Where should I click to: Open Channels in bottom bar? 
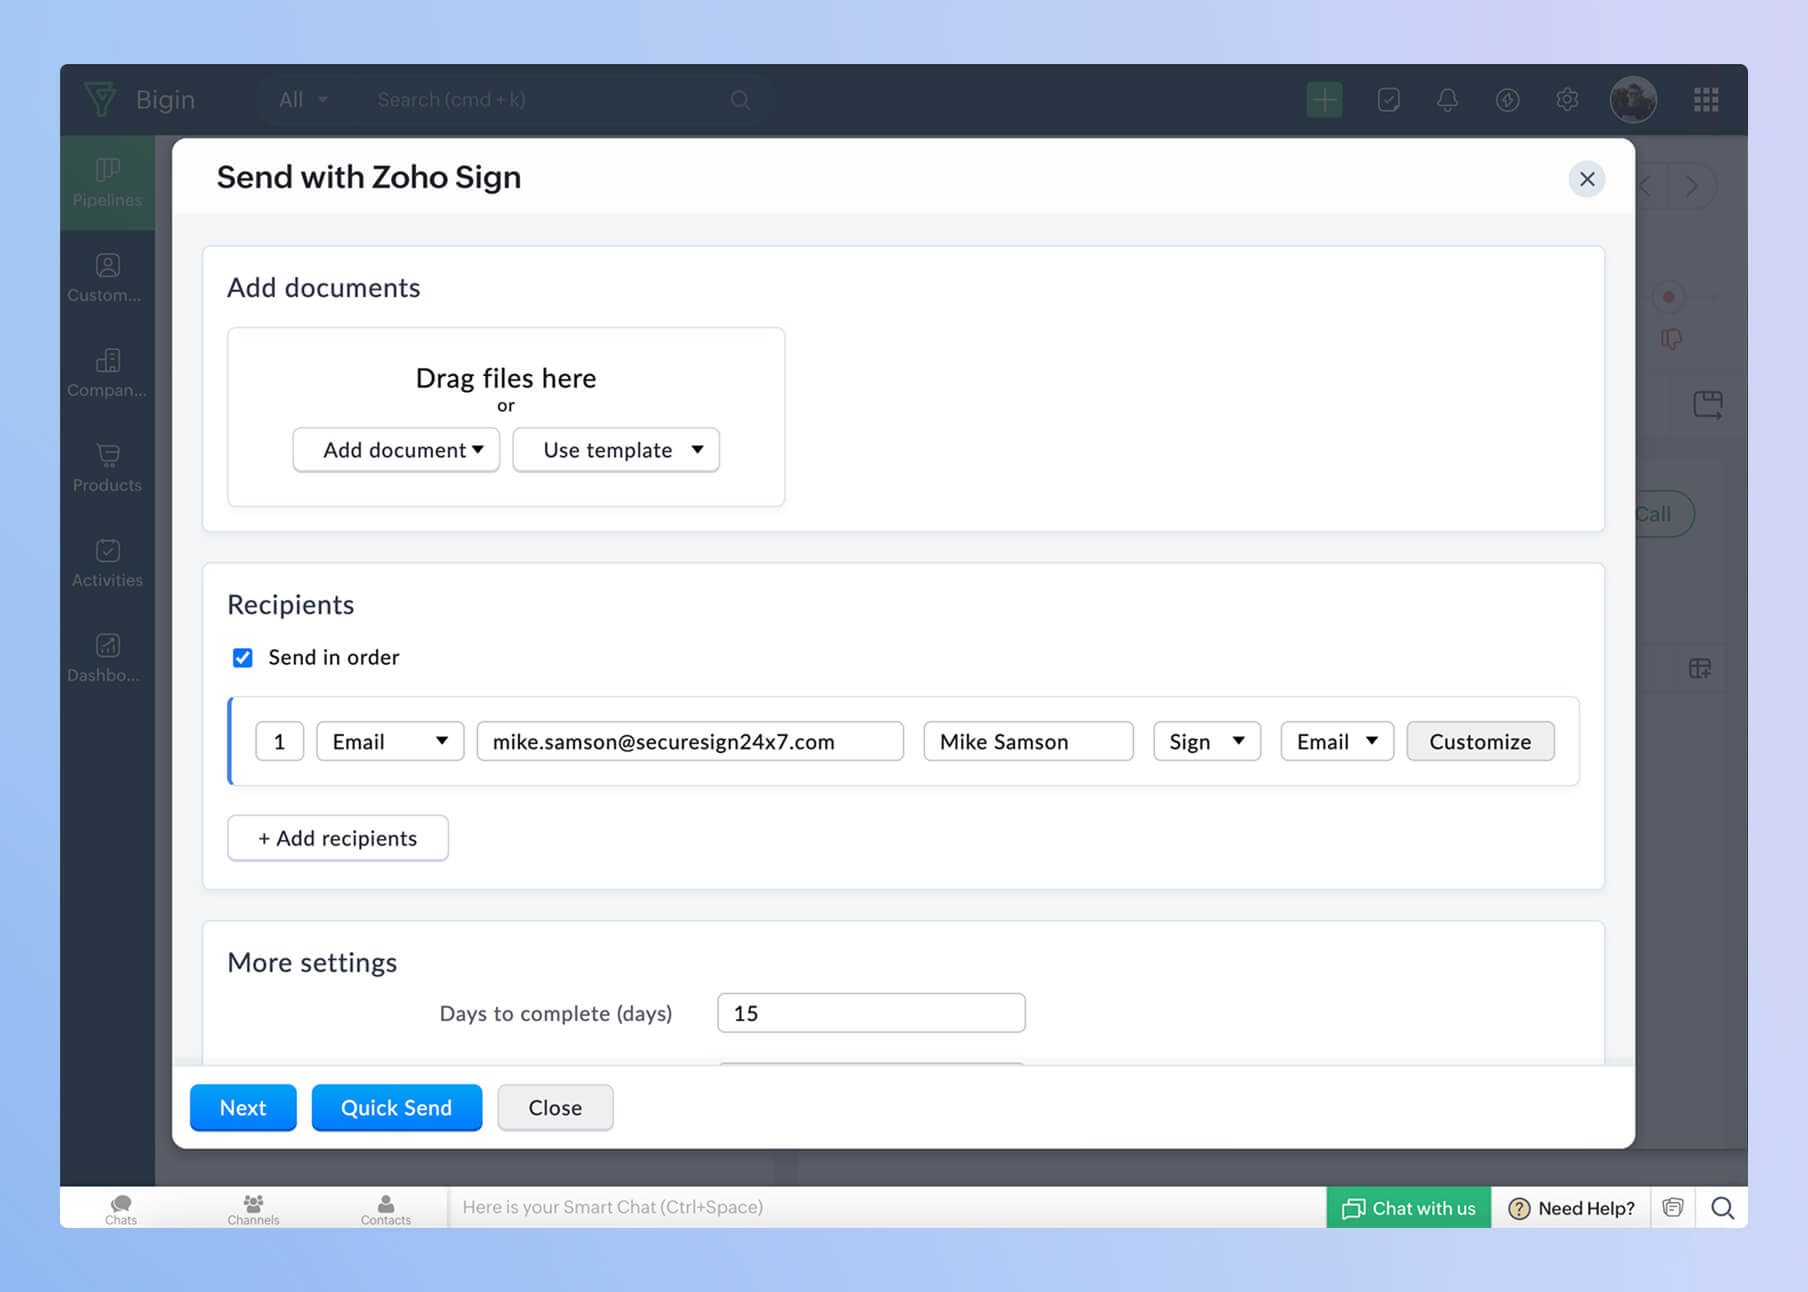253,1208
